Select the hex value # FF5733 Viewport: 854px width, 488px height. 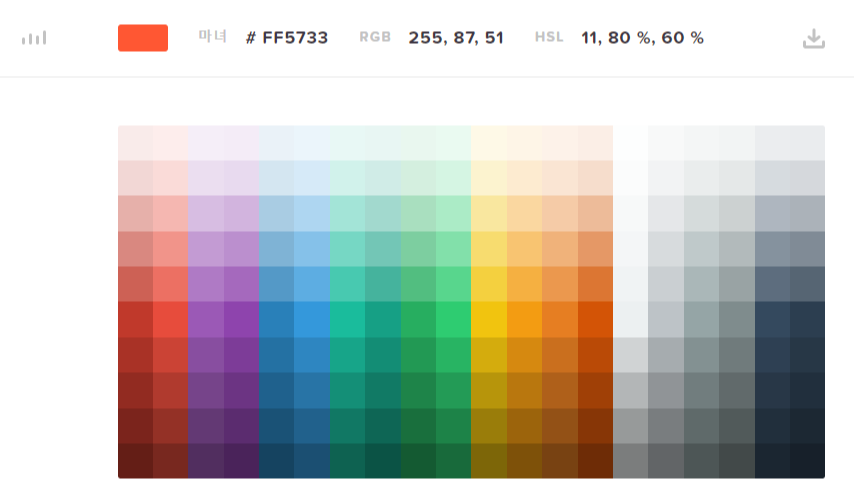[x=287, y=38]
